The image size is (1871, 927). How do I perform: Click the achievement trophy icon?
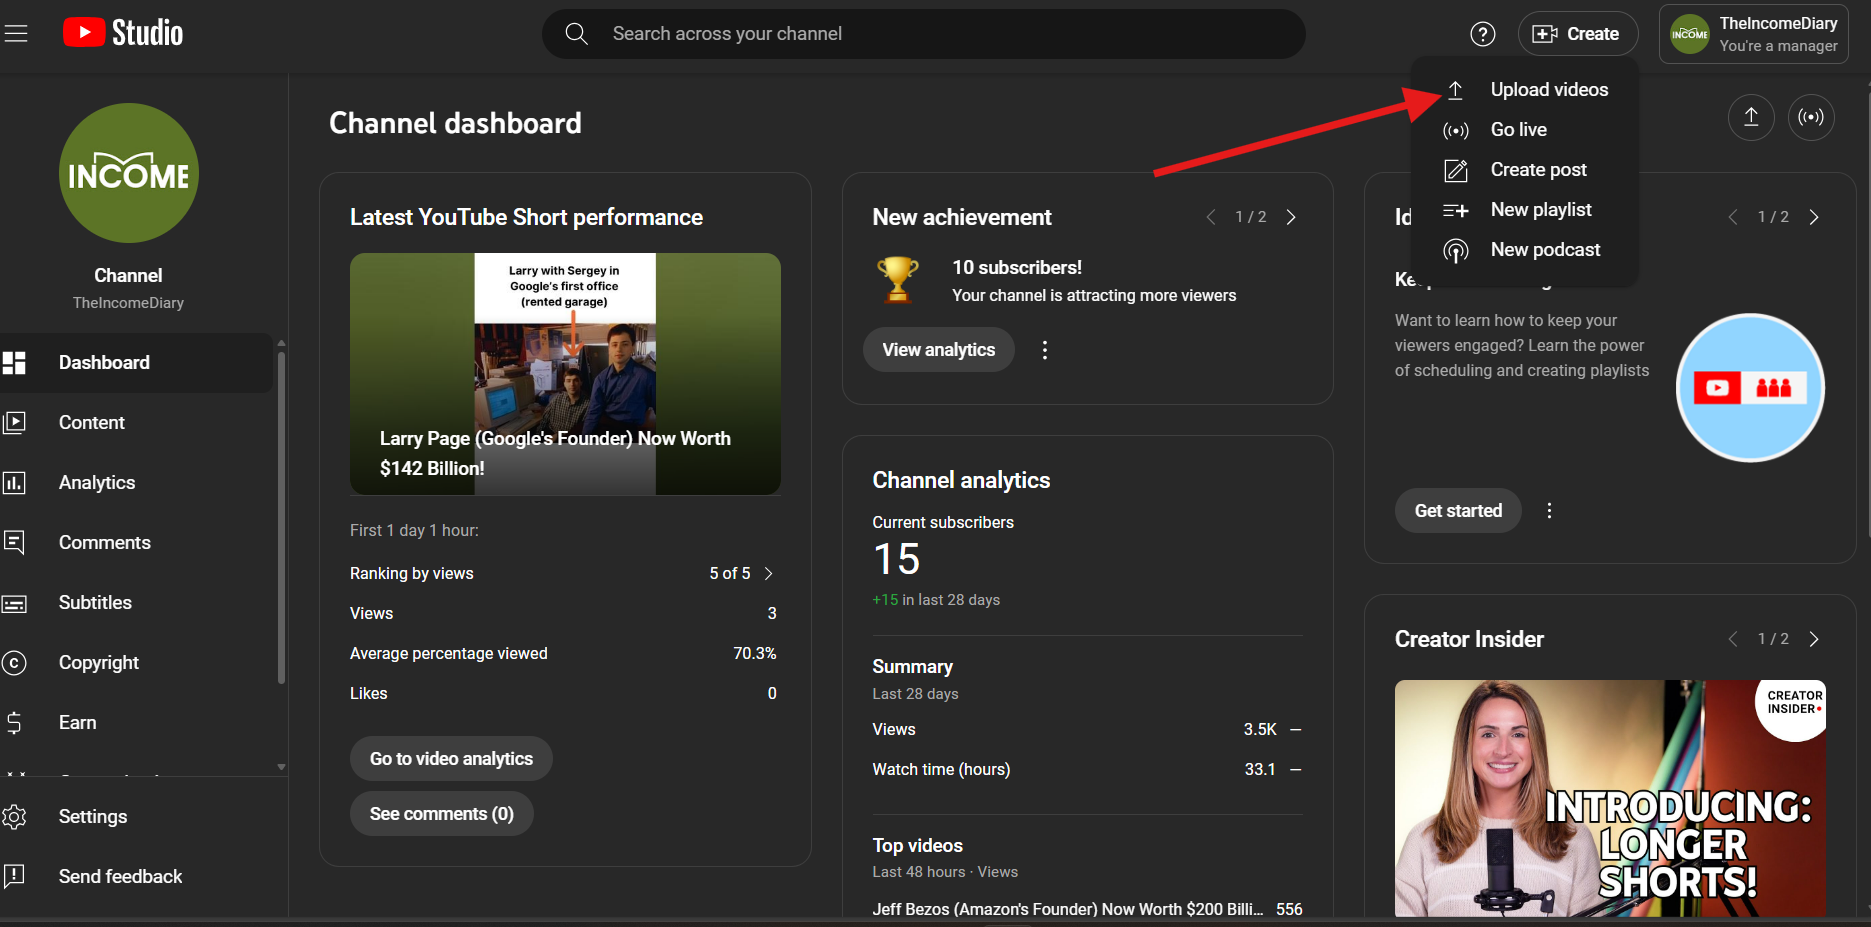[897, 280]
